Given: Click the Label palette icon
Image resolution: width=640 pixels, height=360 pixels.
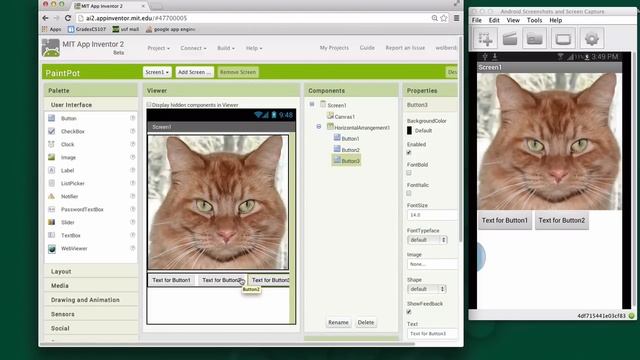Looking at the screenshot, I should click(51, 170).
